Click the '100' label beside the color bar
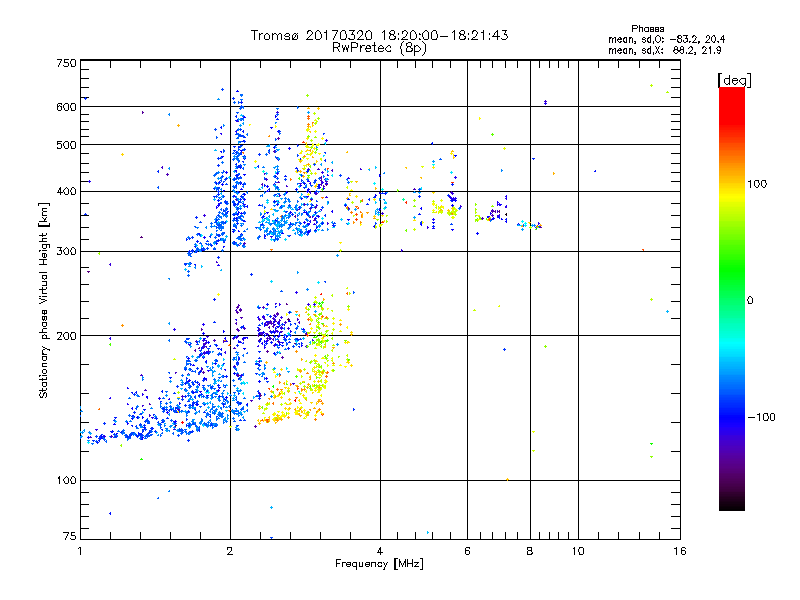The image size is (800, 600). coord(757,184)
